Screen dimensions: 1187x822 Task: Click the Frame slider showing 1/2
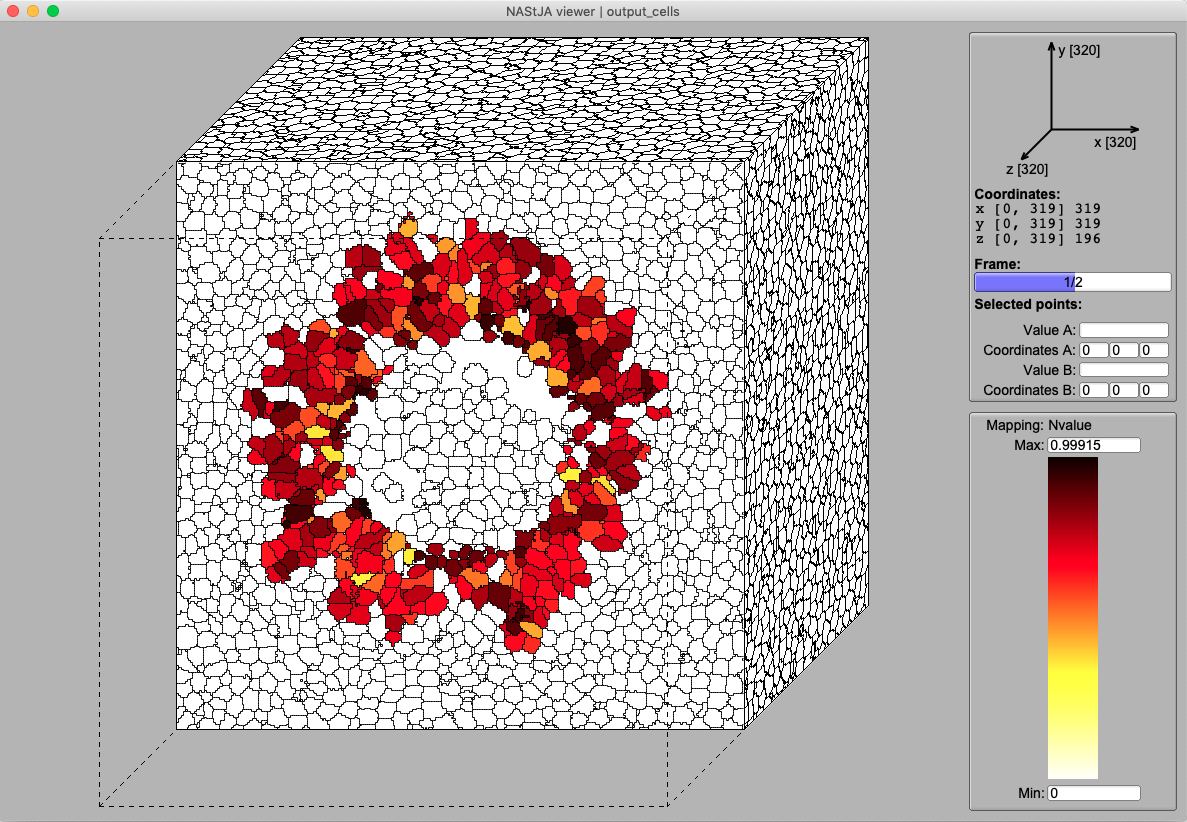1072,282
